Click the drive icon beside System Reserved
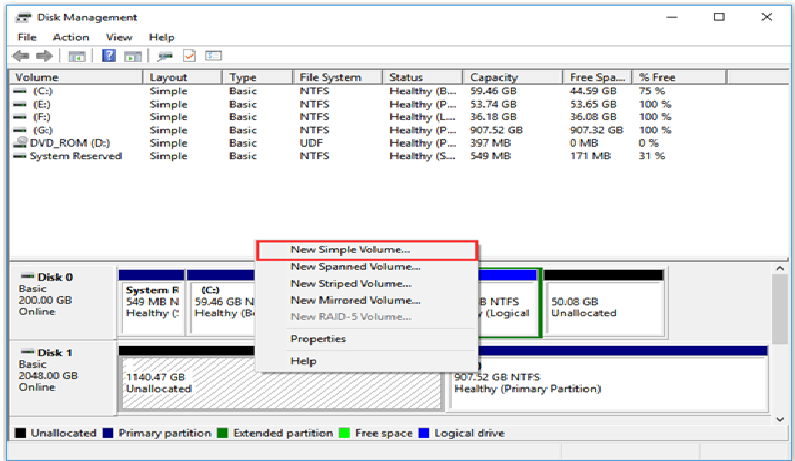 coord(20,156)
